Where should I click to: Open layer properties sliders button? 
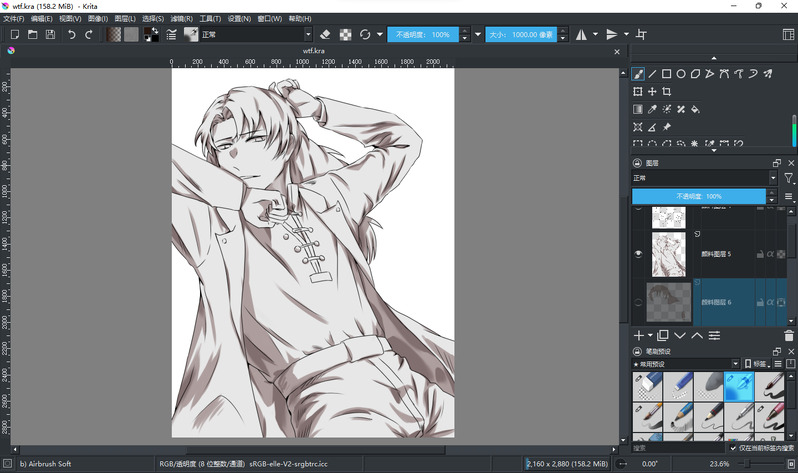click(715, 336)
